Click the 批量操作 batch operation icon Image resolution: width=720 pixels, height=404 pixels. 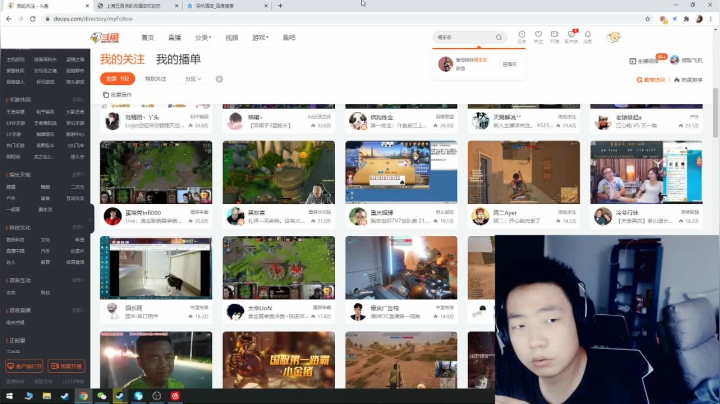(x=106, y=95)
